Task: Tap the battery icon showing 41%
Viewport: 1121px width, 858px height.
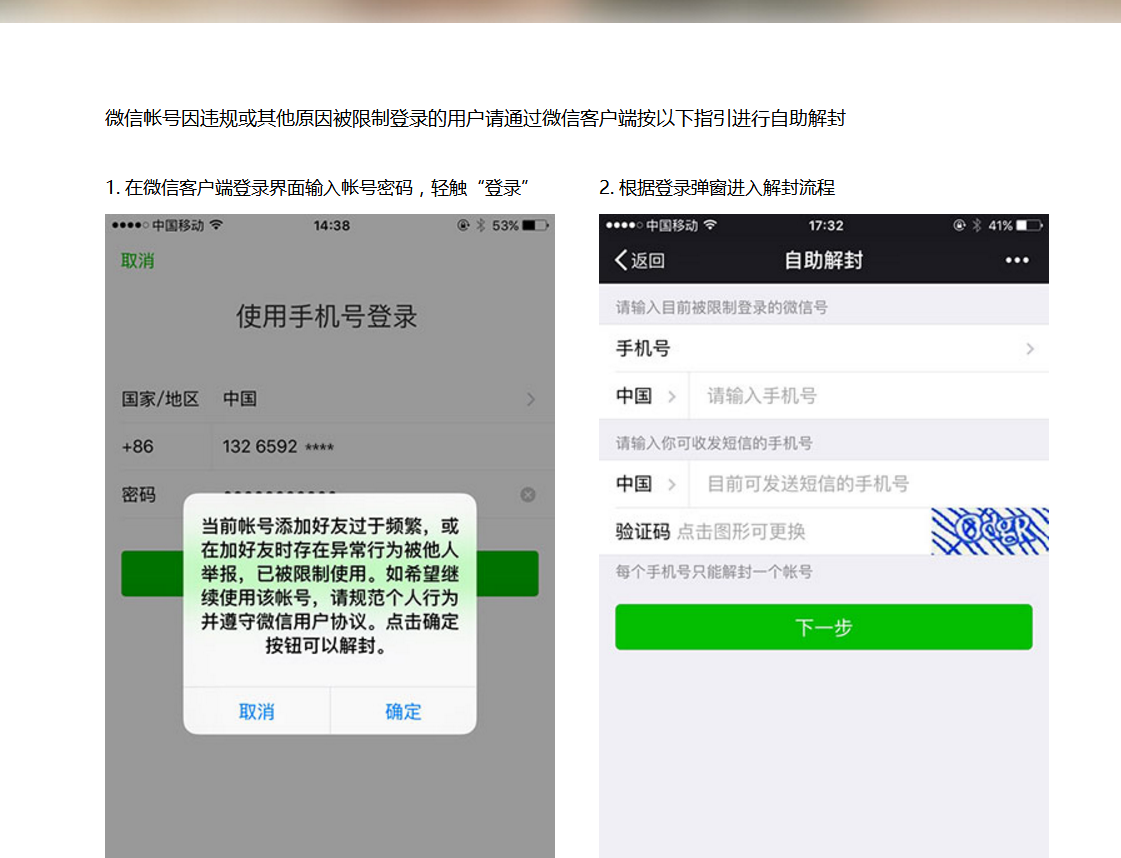Action: (x=1029, y=225)
